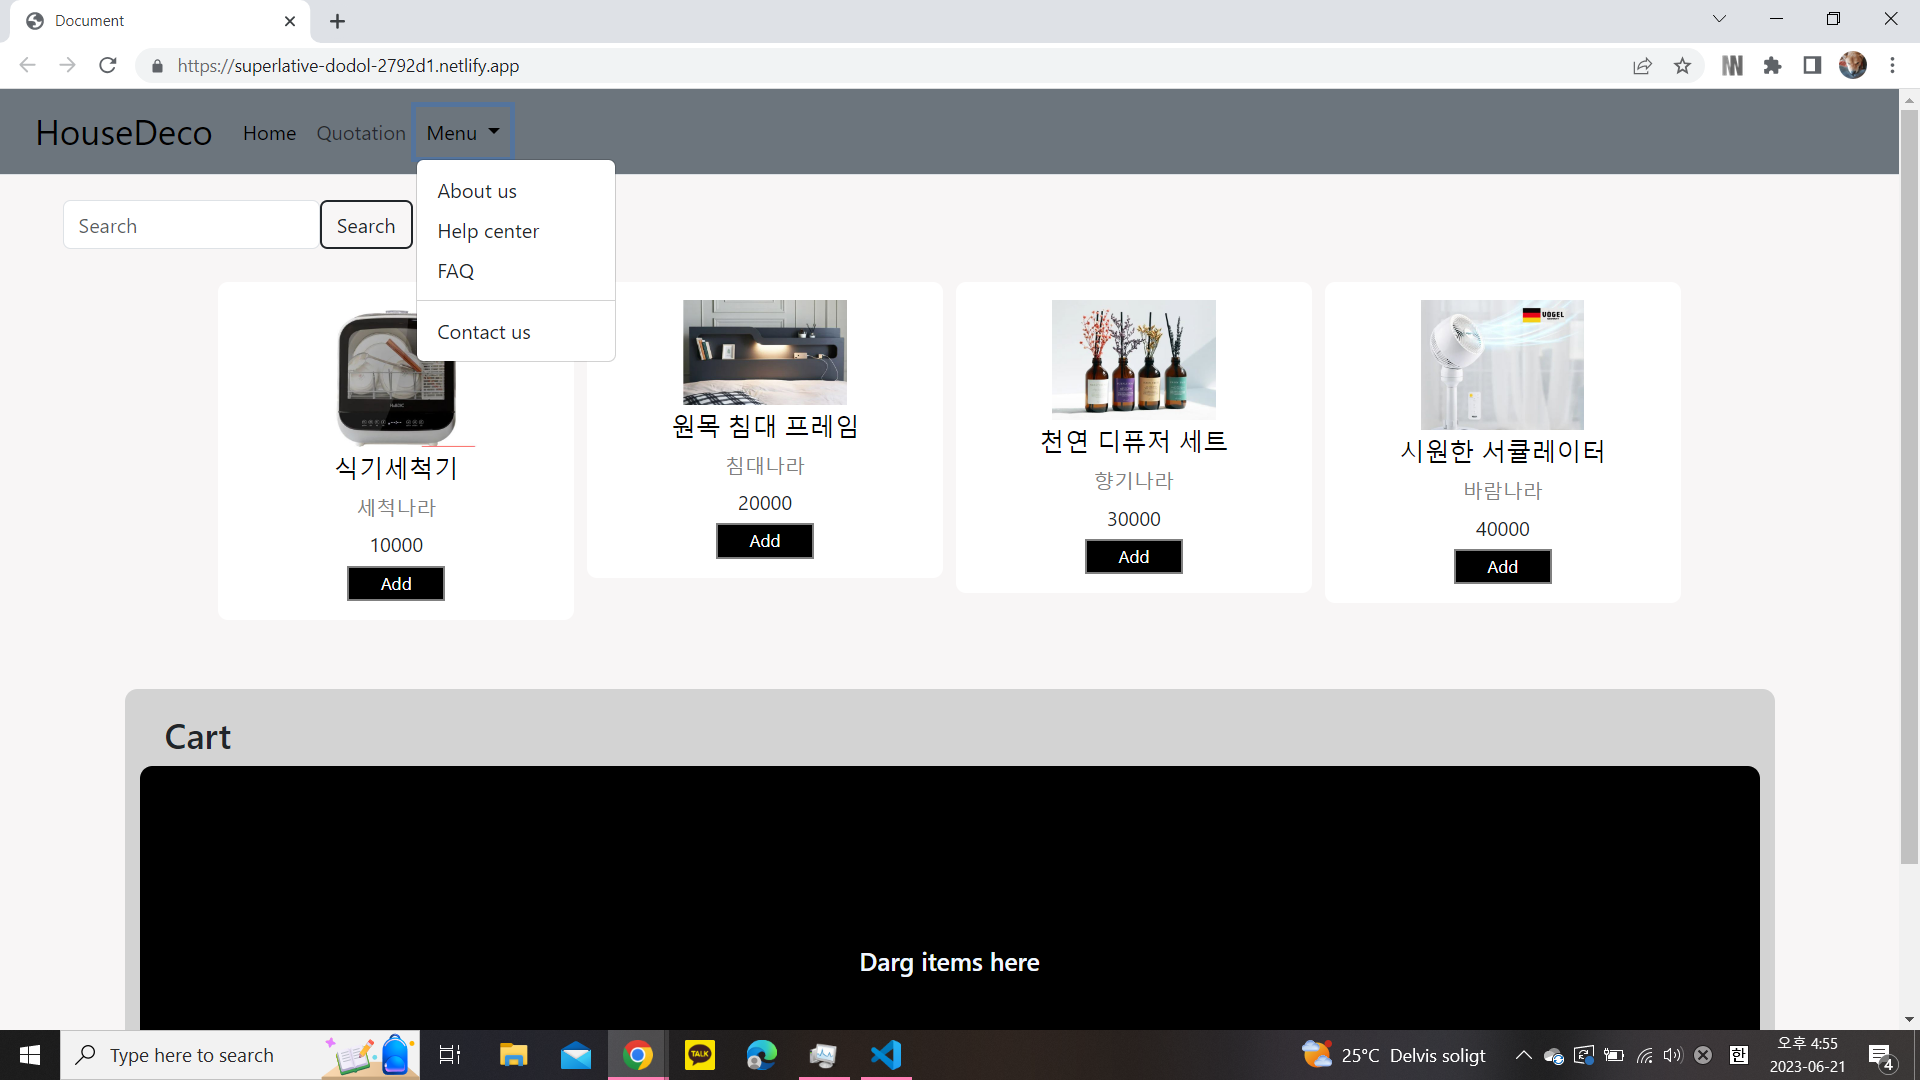This screenshot has width=1920, height=1080.
Task: Open a new browser tab
Action: tap(337, 20)
